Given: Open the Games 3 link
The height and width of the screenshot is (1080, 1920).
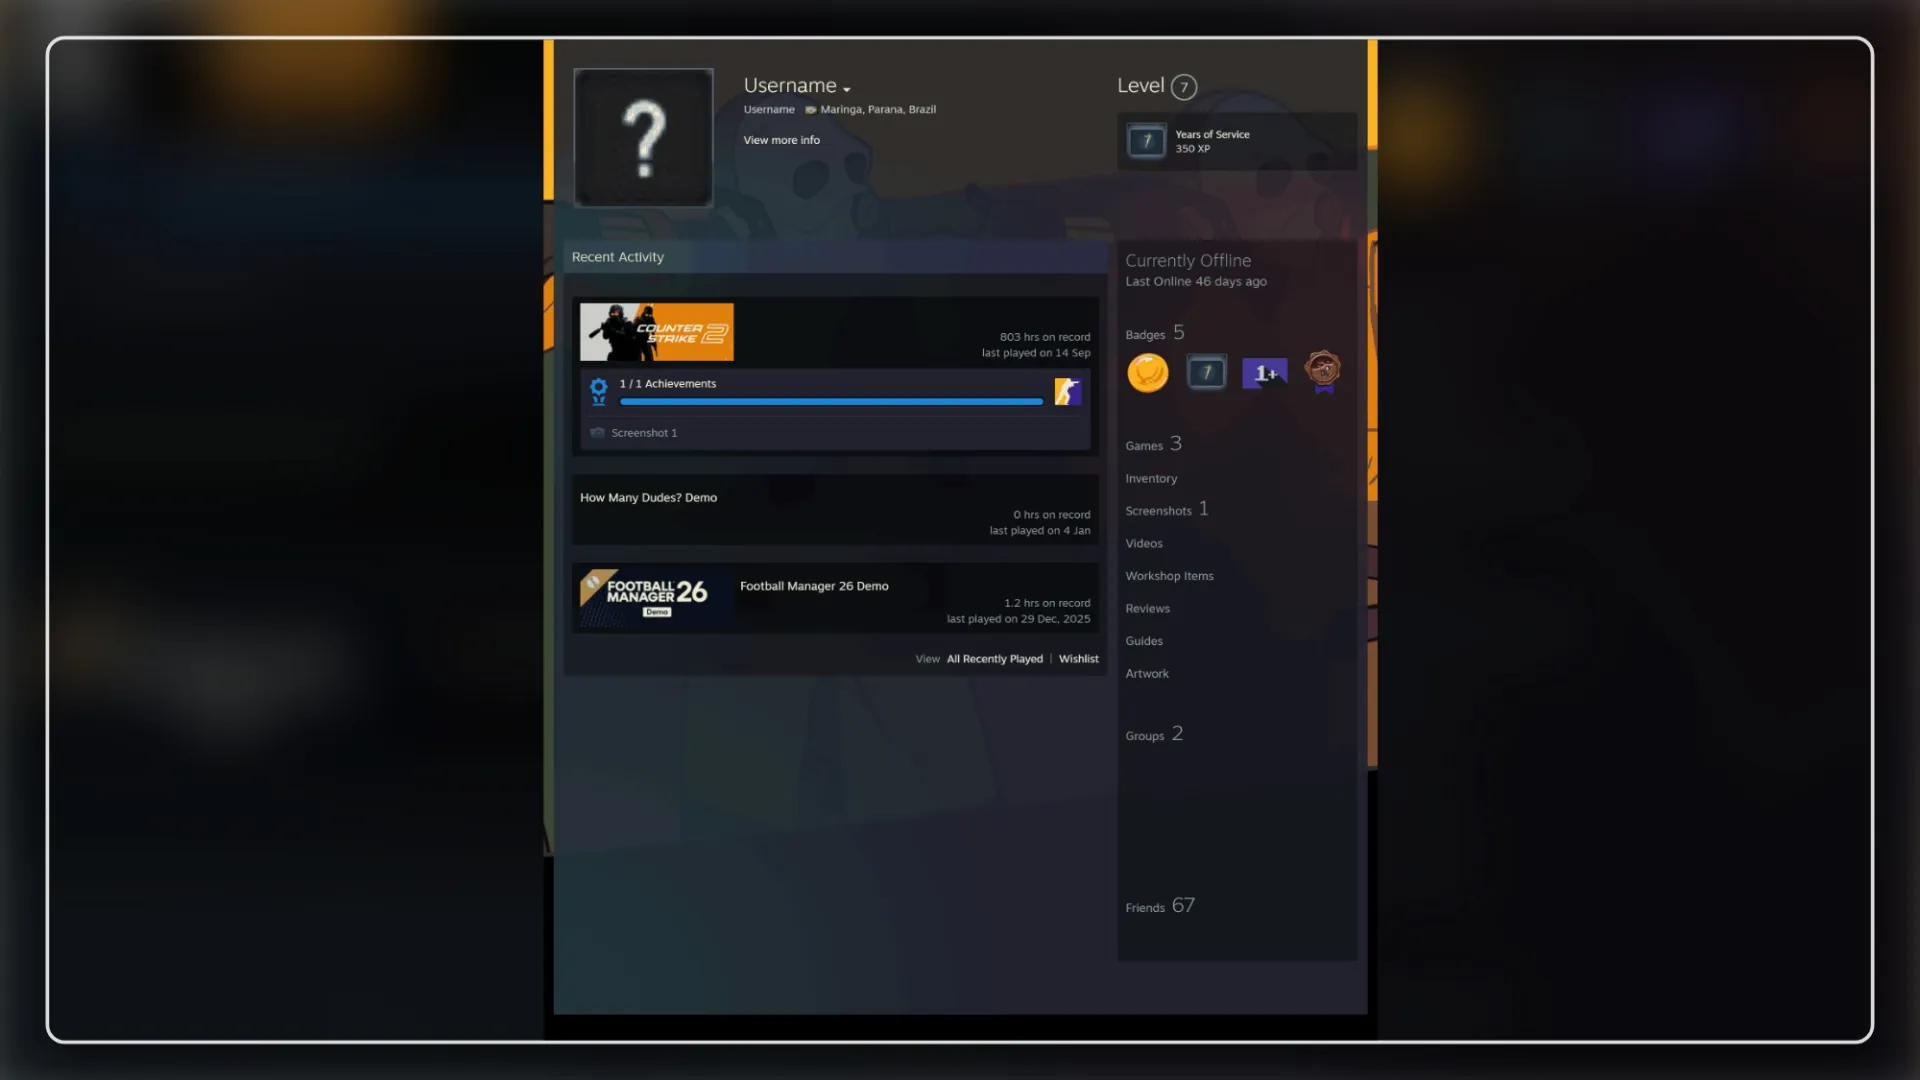Looking at the screenshot, I should click(1153, 444).
